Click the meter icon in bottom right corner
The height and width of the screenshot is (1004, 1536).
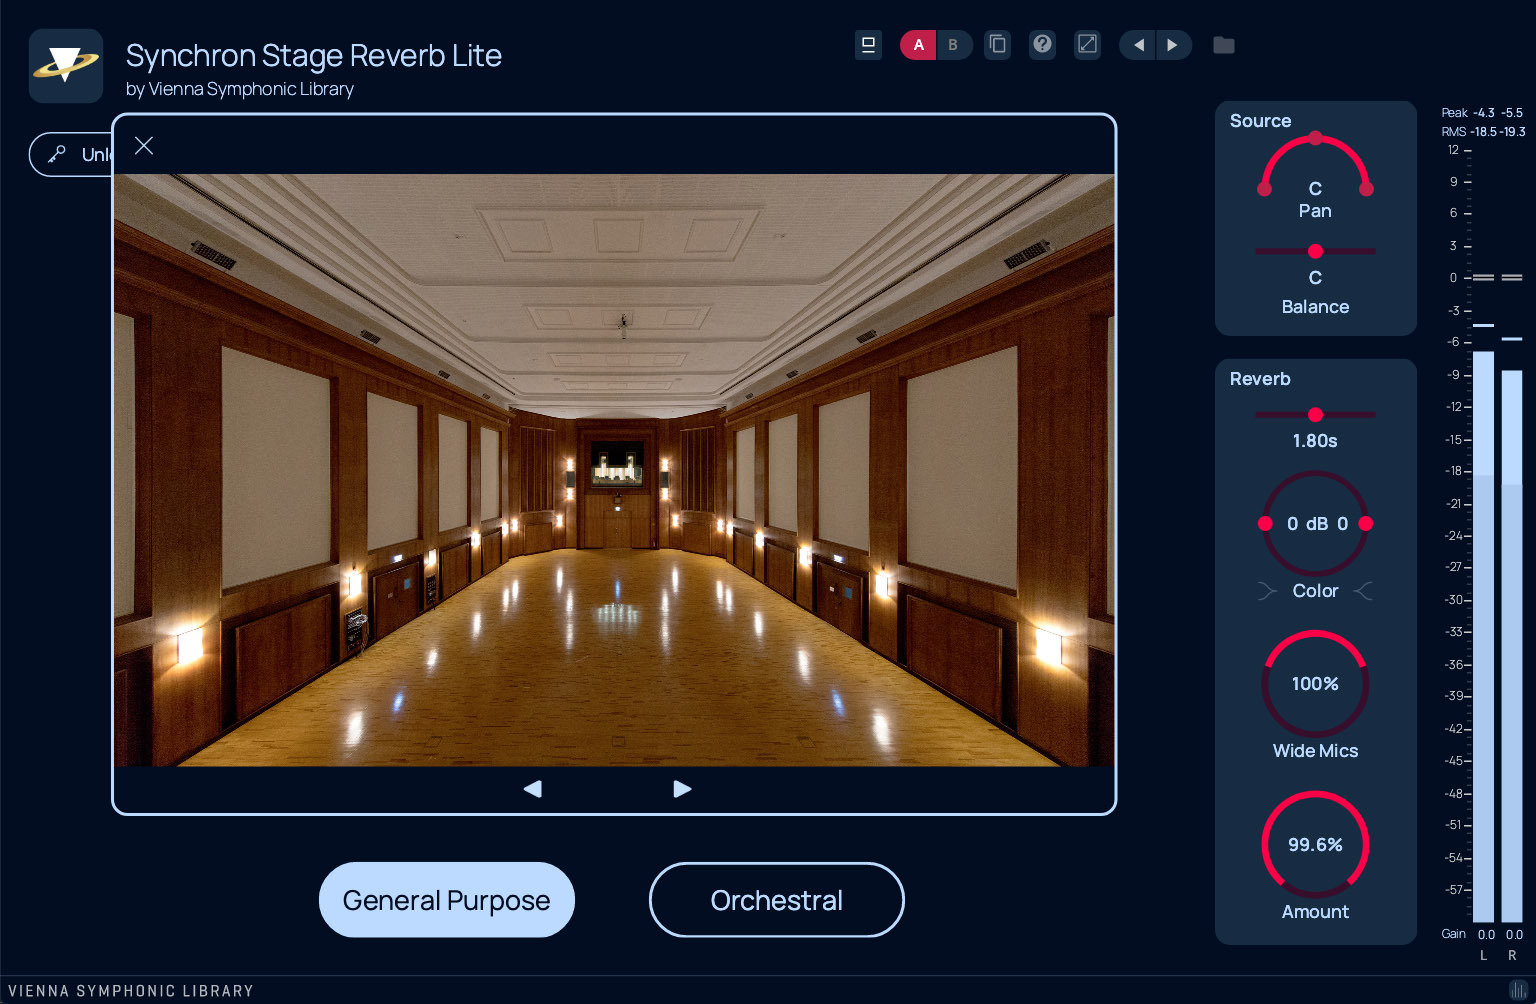tap(1517, 990)
